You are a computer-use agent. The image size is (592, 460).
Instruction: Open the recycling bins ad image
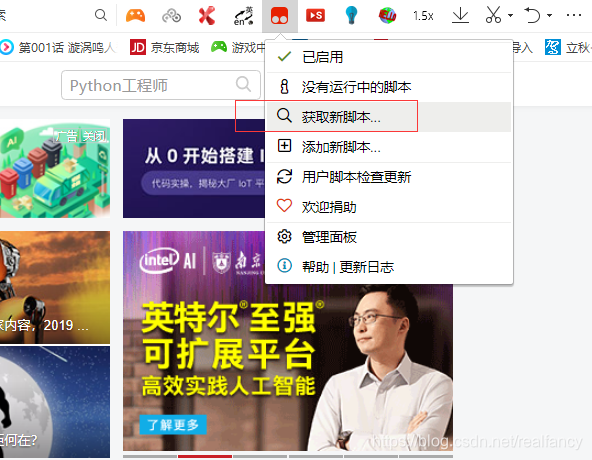pos(55,168)
